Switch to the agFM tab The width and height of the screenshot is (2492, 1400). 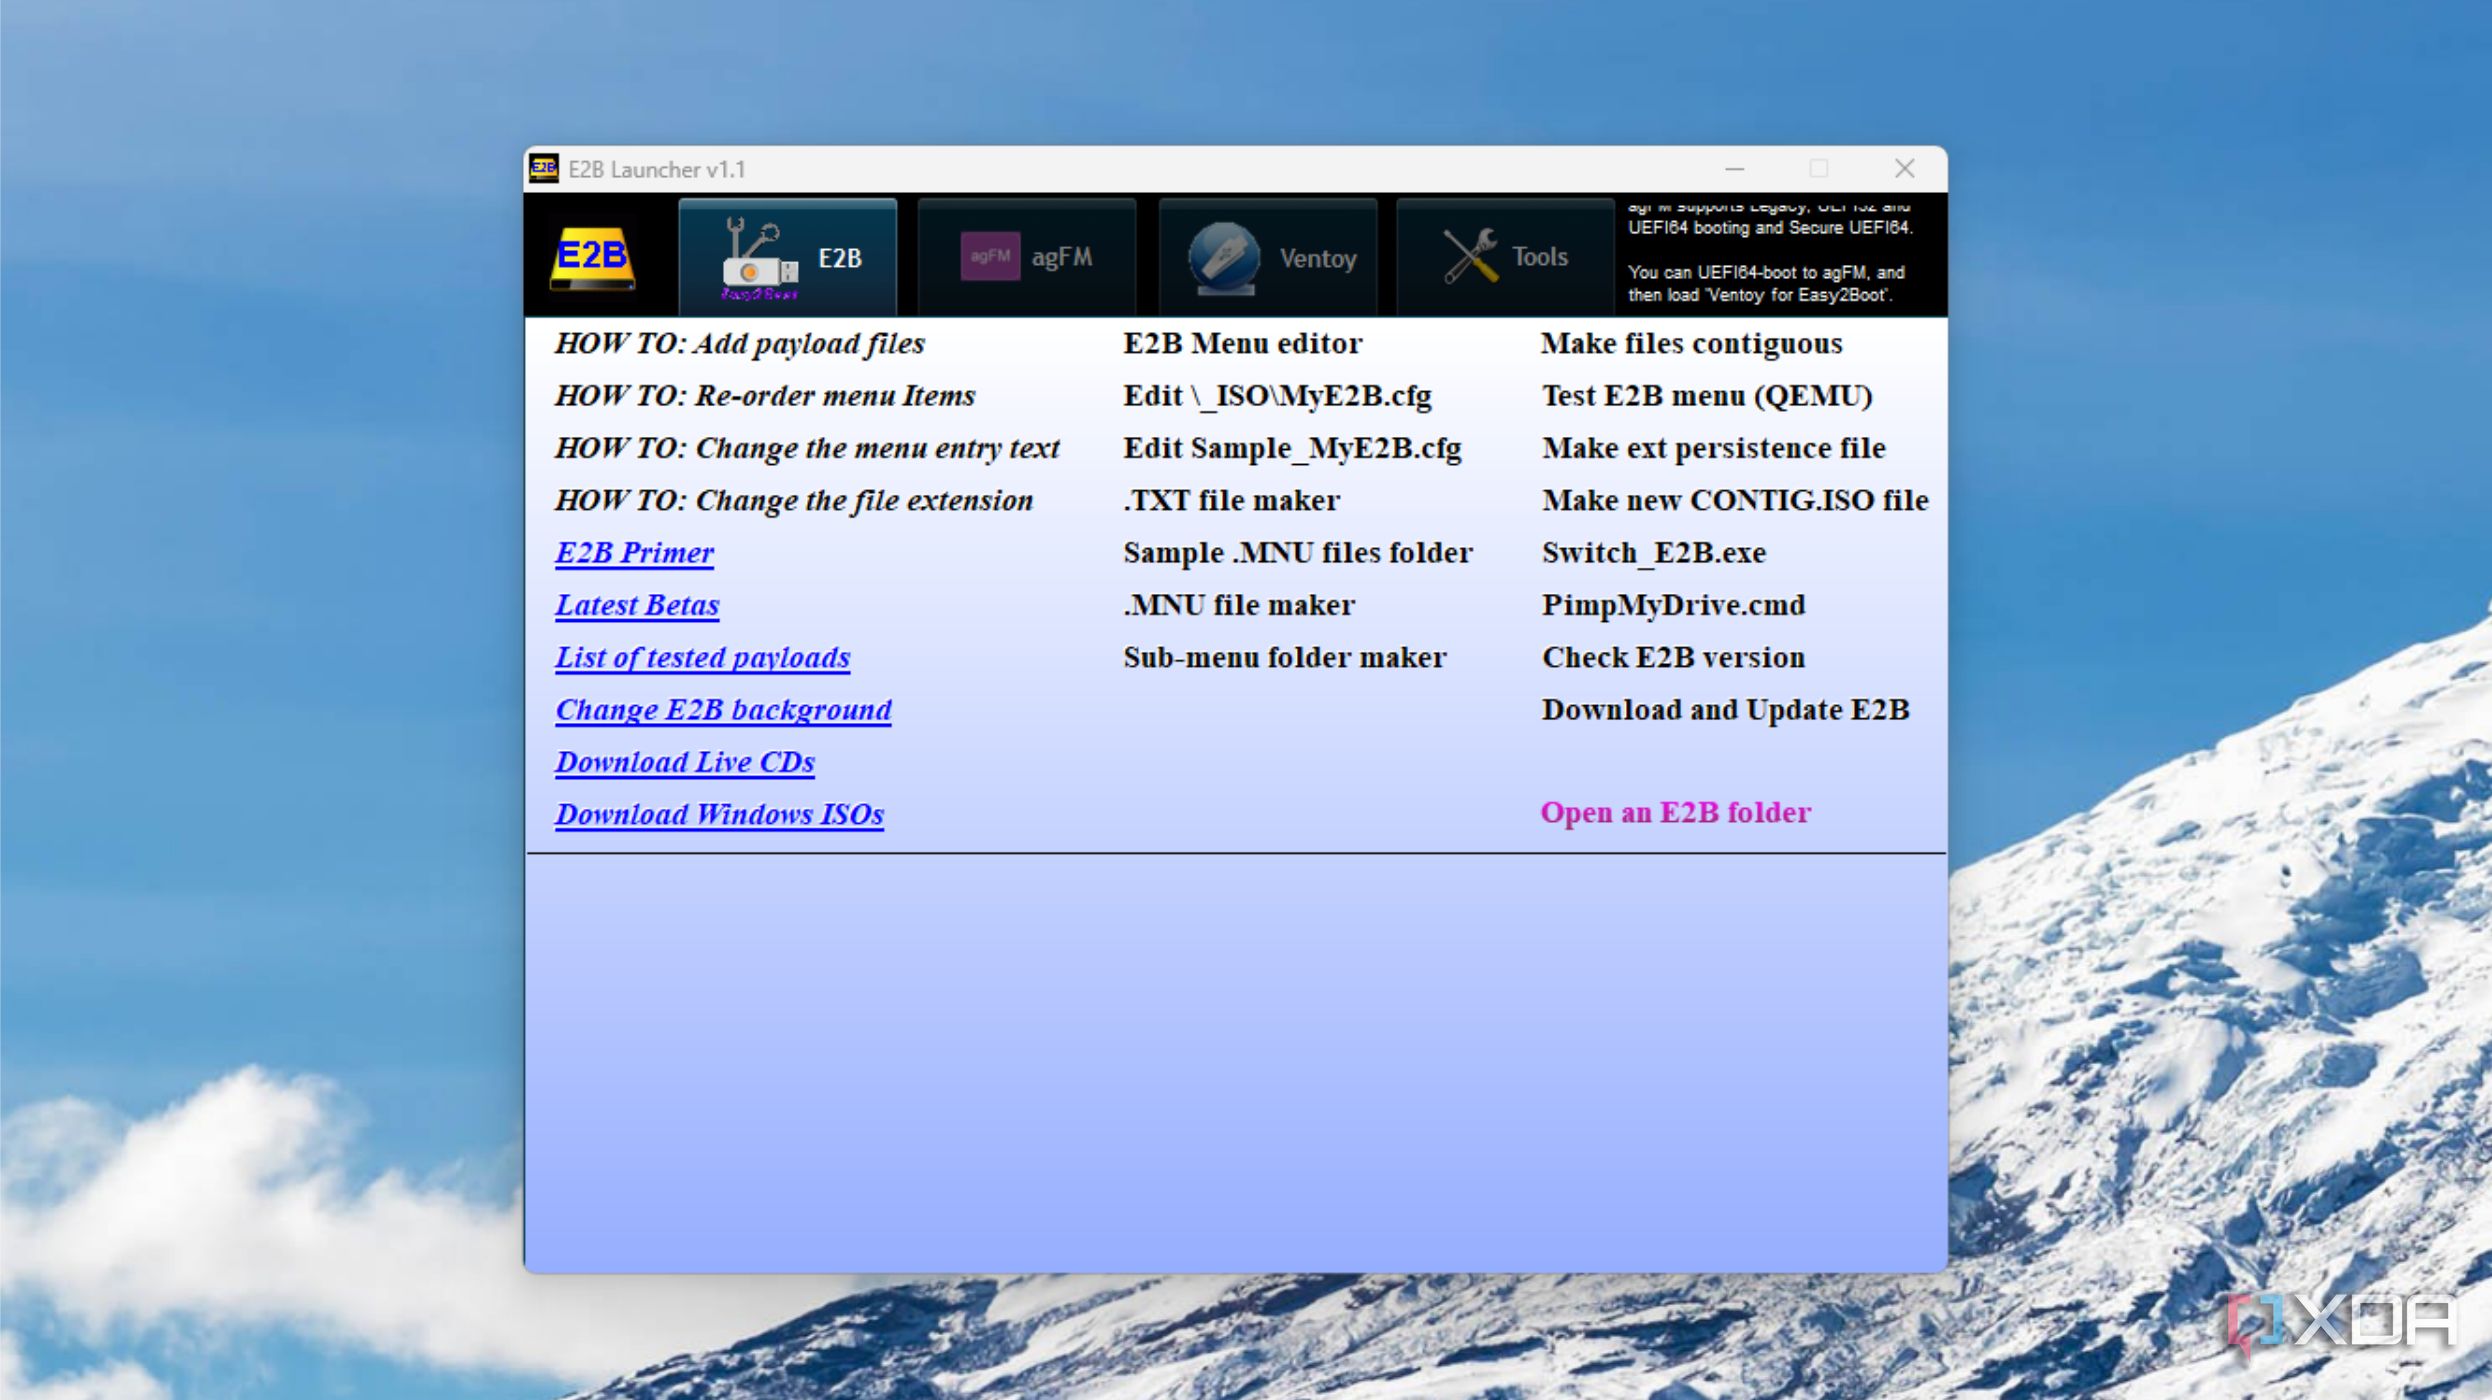(x=1027, y=257)
